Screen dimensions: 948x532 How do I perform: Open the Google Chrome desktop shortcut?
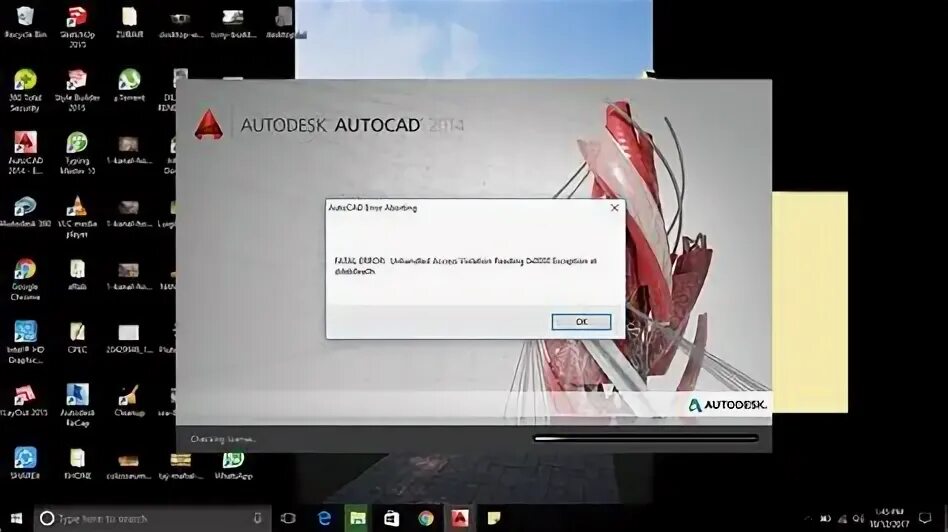coord(25,279)
